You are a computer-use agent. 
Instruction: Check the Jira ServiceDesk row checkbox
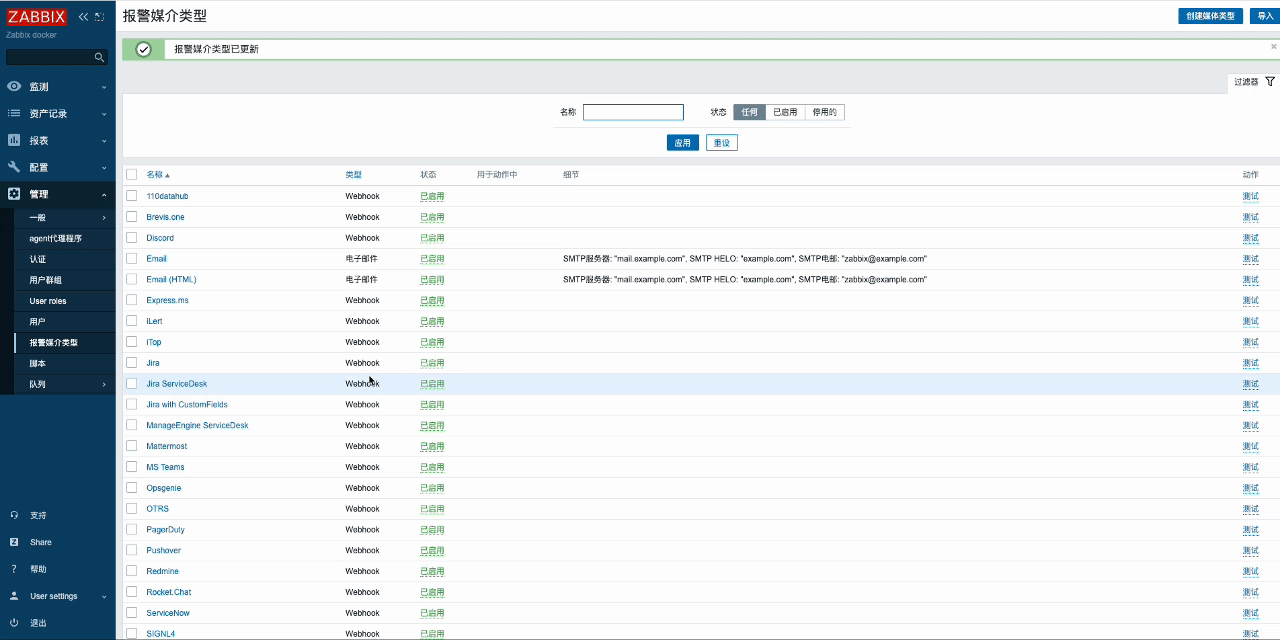tap(131, 383)
